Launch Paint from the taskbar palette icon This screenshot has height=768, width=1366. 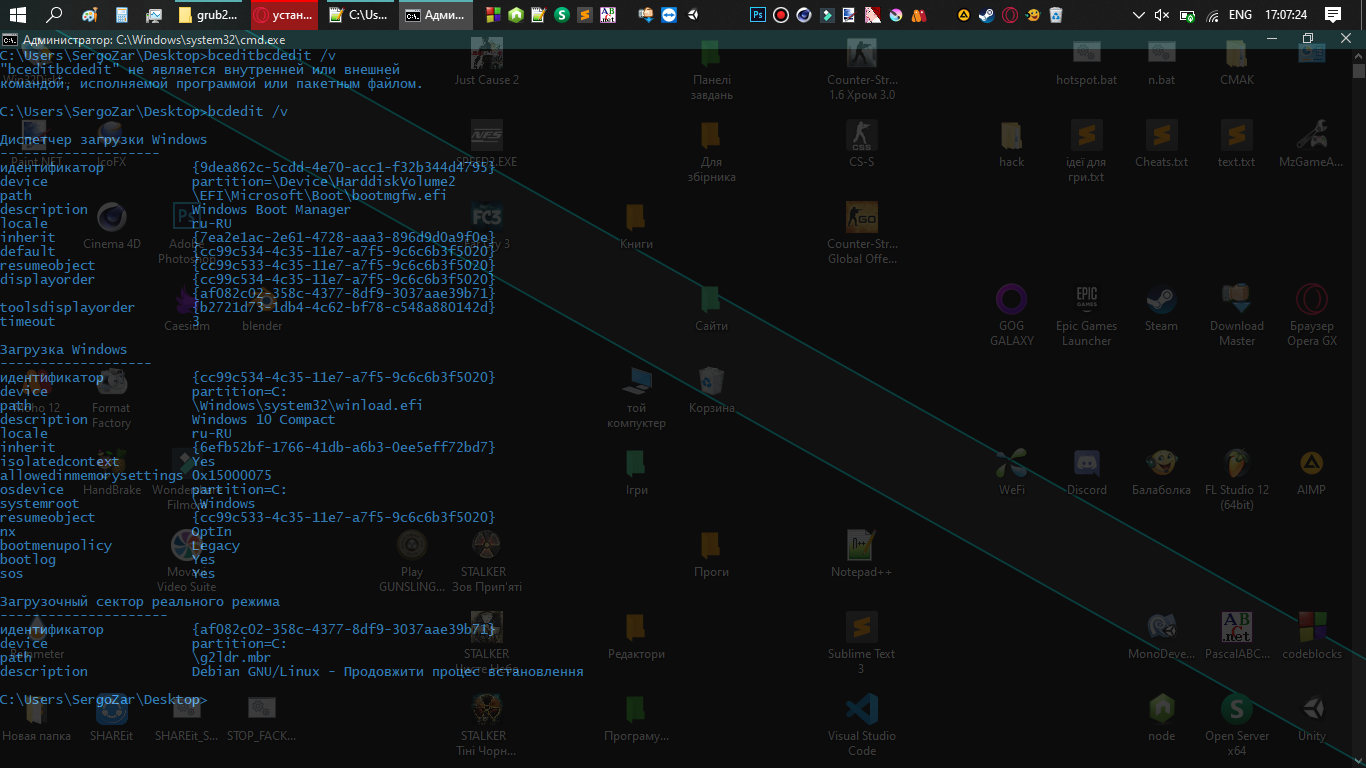pyautogui.click(x=90, y=15)
